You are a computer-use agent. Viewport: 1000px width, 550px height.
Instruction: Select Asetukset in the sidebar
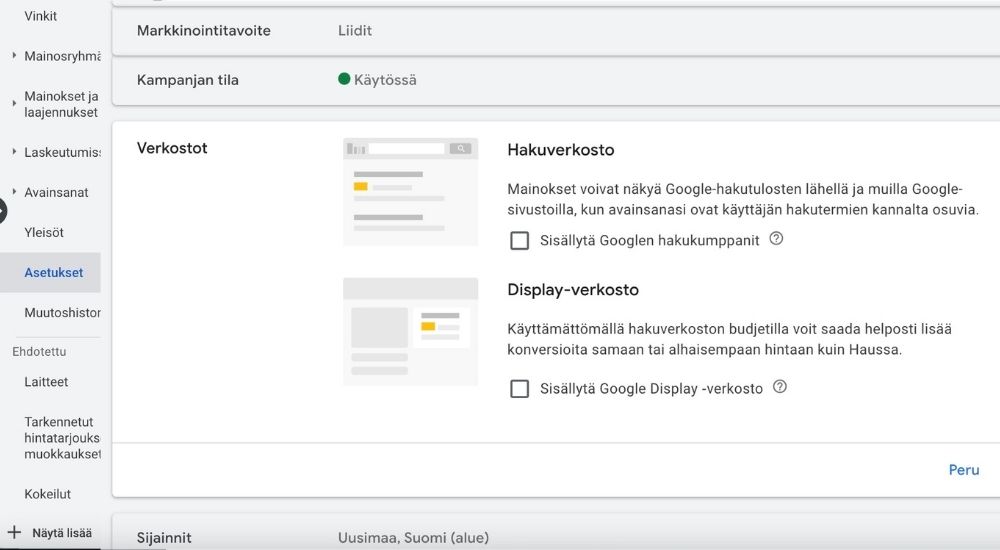[x=54, y=272]
